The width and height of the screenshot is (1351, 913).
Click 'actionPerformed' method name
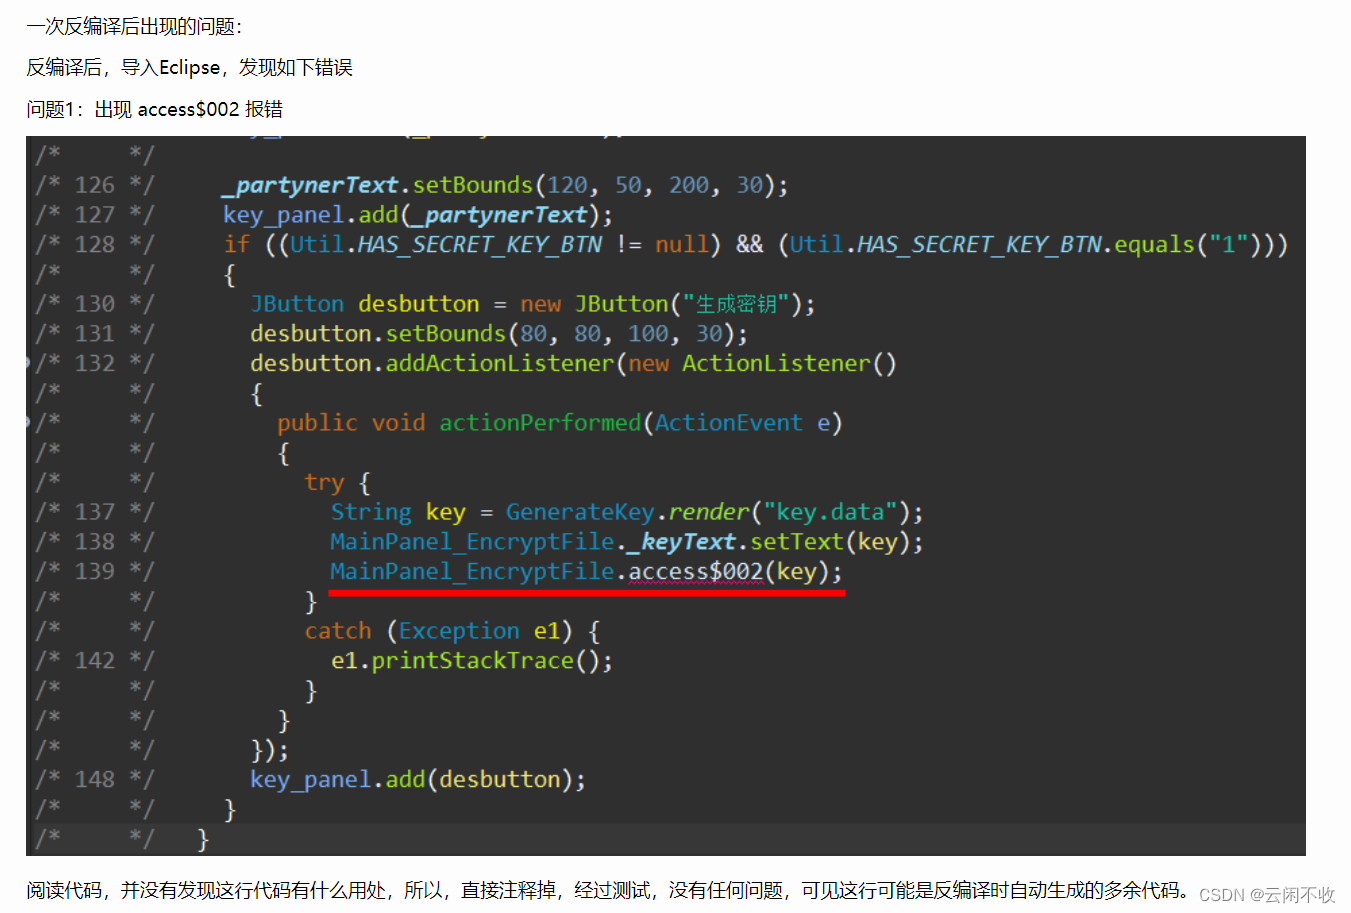(x=540, y=423)
